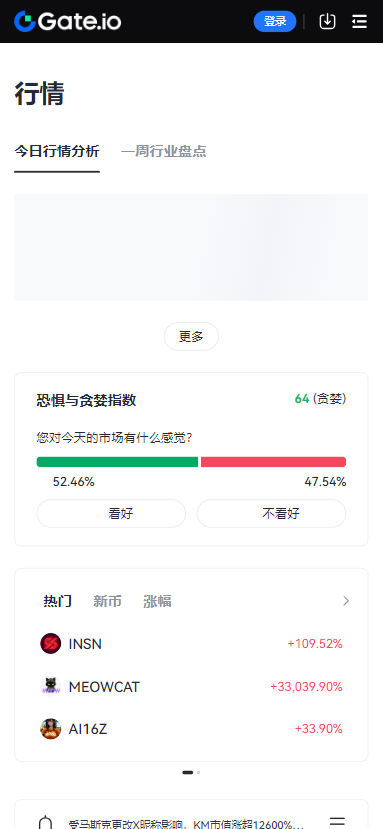Expand hot list with chevron arrow

click(x=346, y=601)
